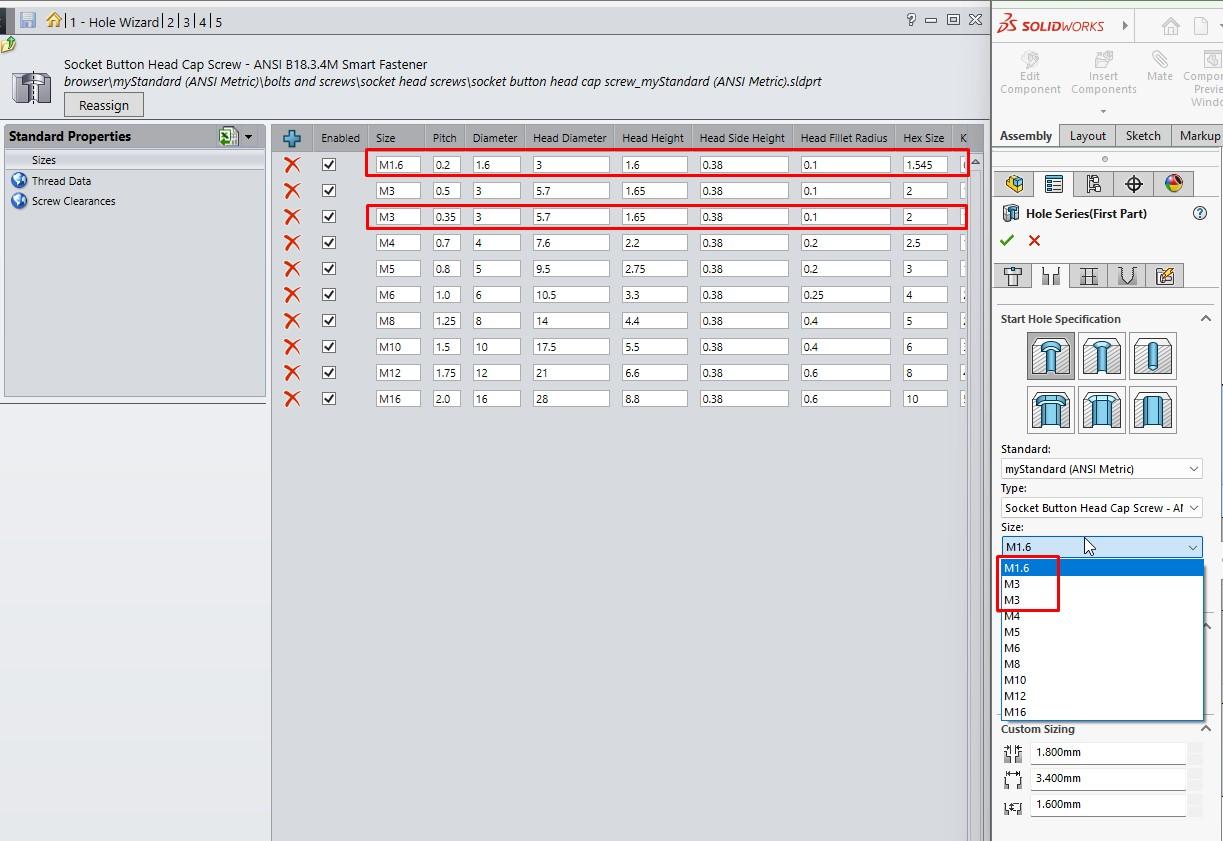The width and height of the screenshot is (1223, 841).
Task: Click the SolidWorks logo
Action: [x=1050, y=24]
